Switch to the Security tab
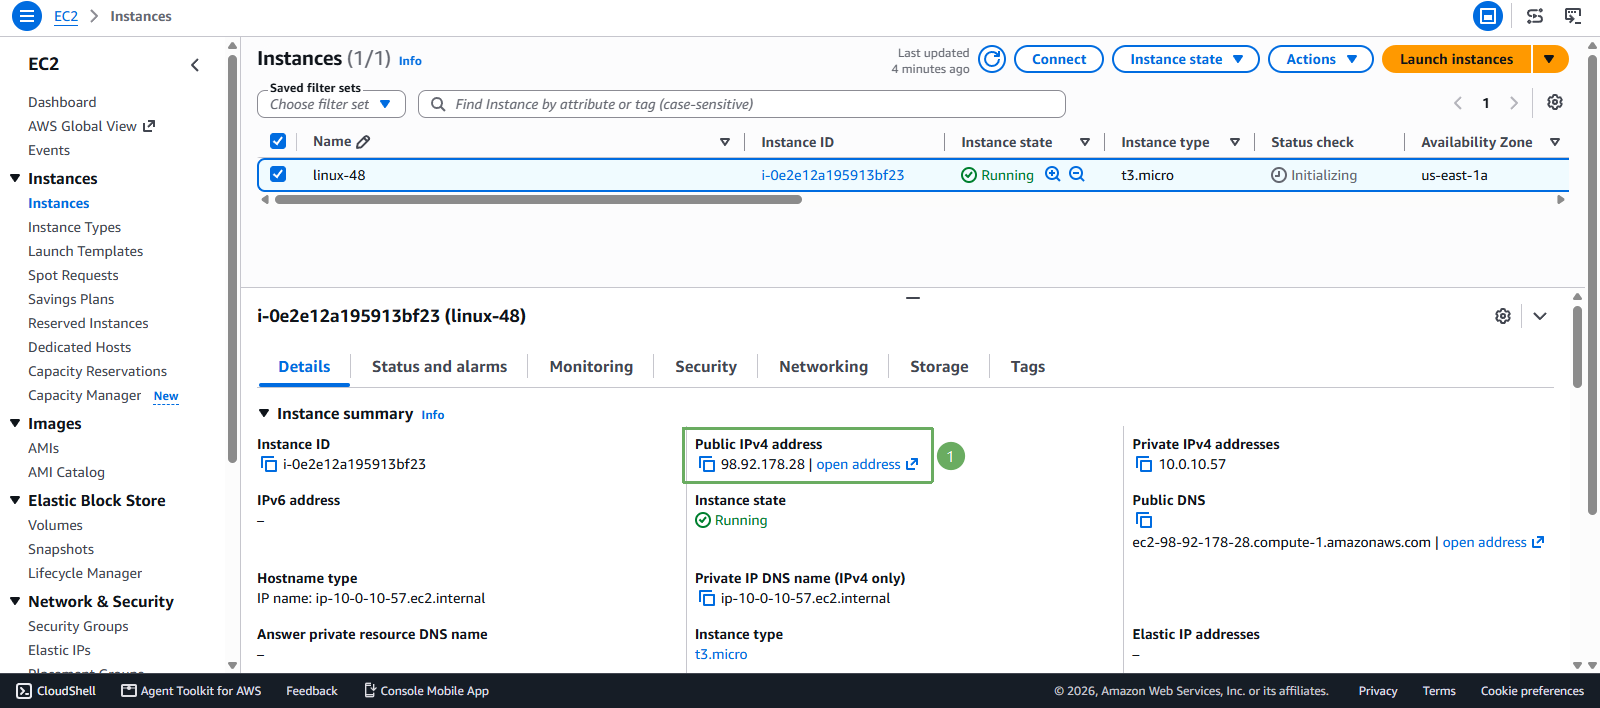1600x708 pixels. (x=706, y=367)
